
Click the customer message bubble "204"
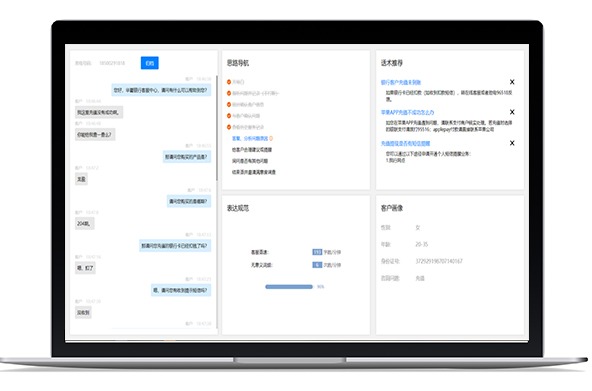[85, 223]
